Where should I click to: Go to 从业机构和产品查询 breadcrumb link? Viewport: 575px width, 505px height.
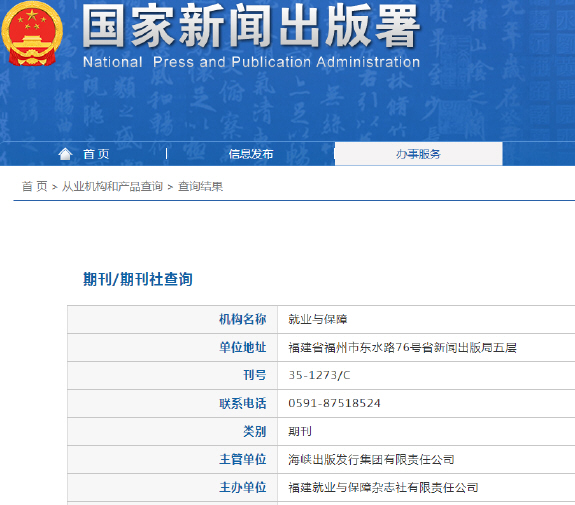pos(112,186)
